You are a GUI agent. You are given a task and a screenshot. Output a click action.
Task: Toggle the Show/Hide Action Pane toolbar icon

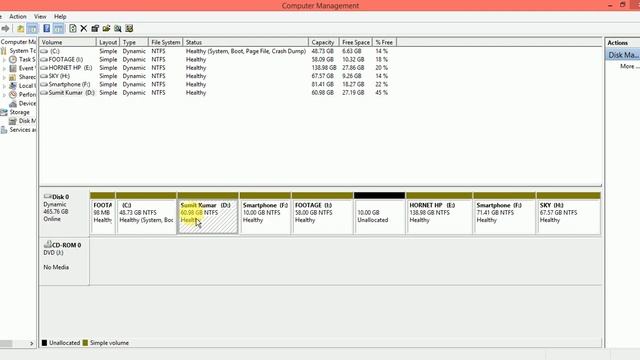59,29
